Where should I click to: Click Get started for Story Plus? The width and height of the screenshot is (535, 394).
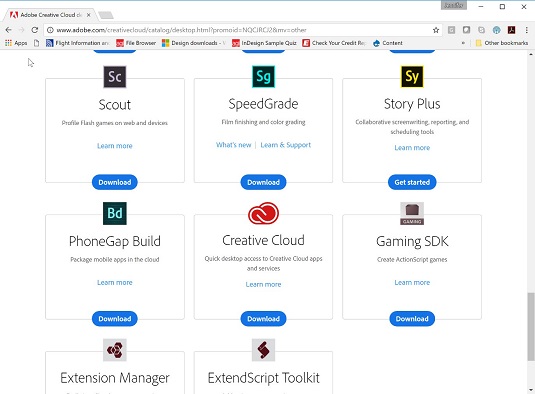(x=412, y=182)
